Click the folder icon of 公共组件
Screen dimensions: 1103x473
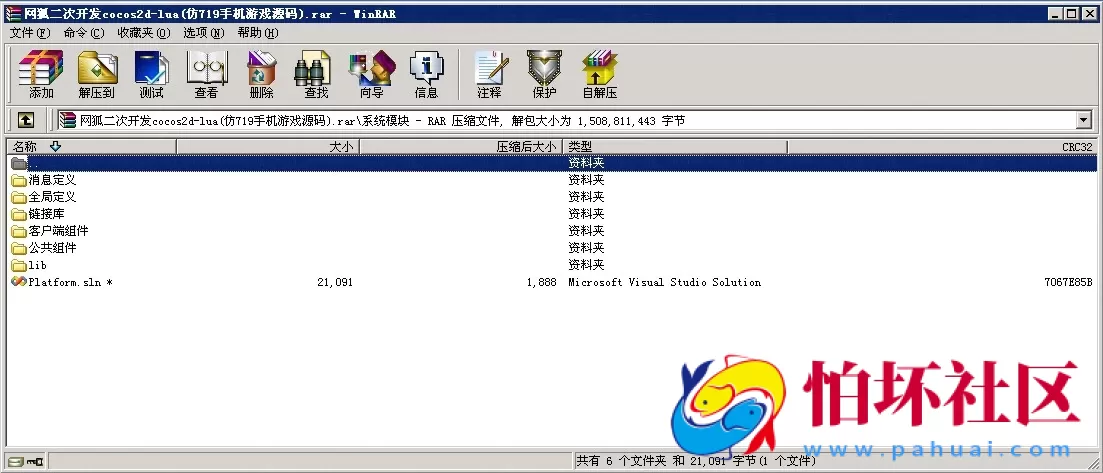(19, 248)
